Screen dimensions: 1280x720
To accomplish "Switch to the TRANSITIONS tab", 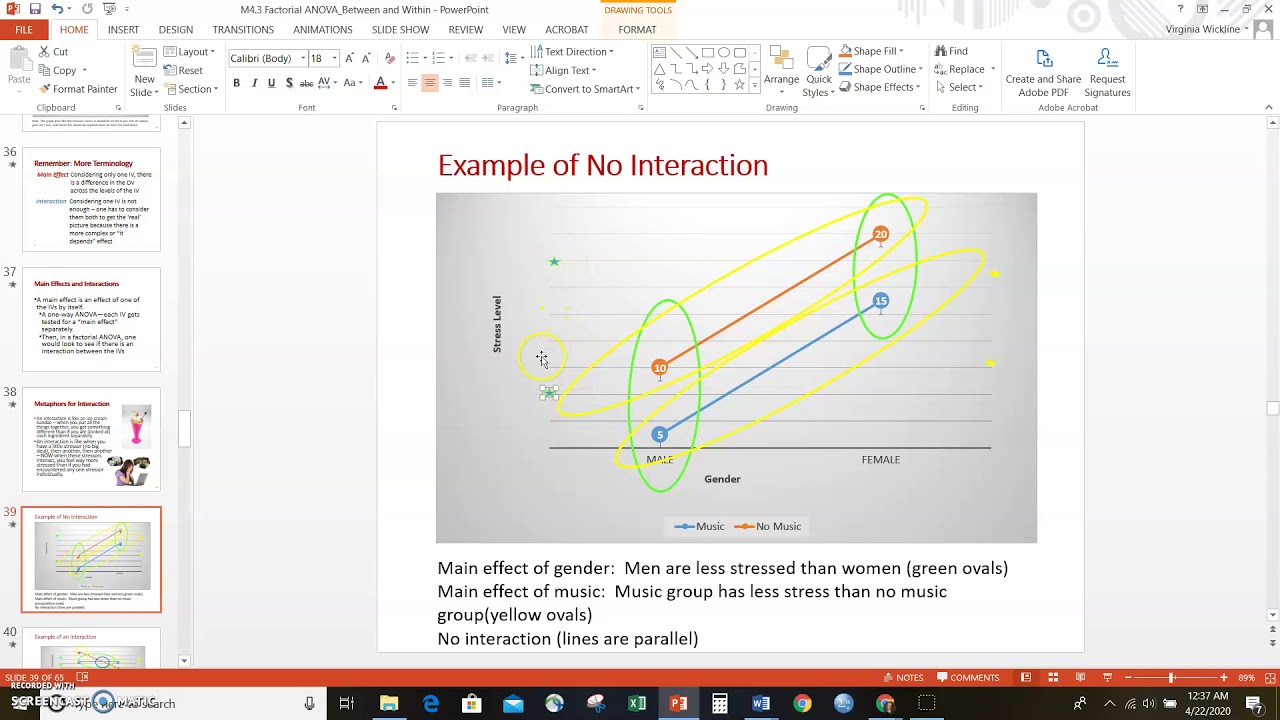I will [243, 30].
